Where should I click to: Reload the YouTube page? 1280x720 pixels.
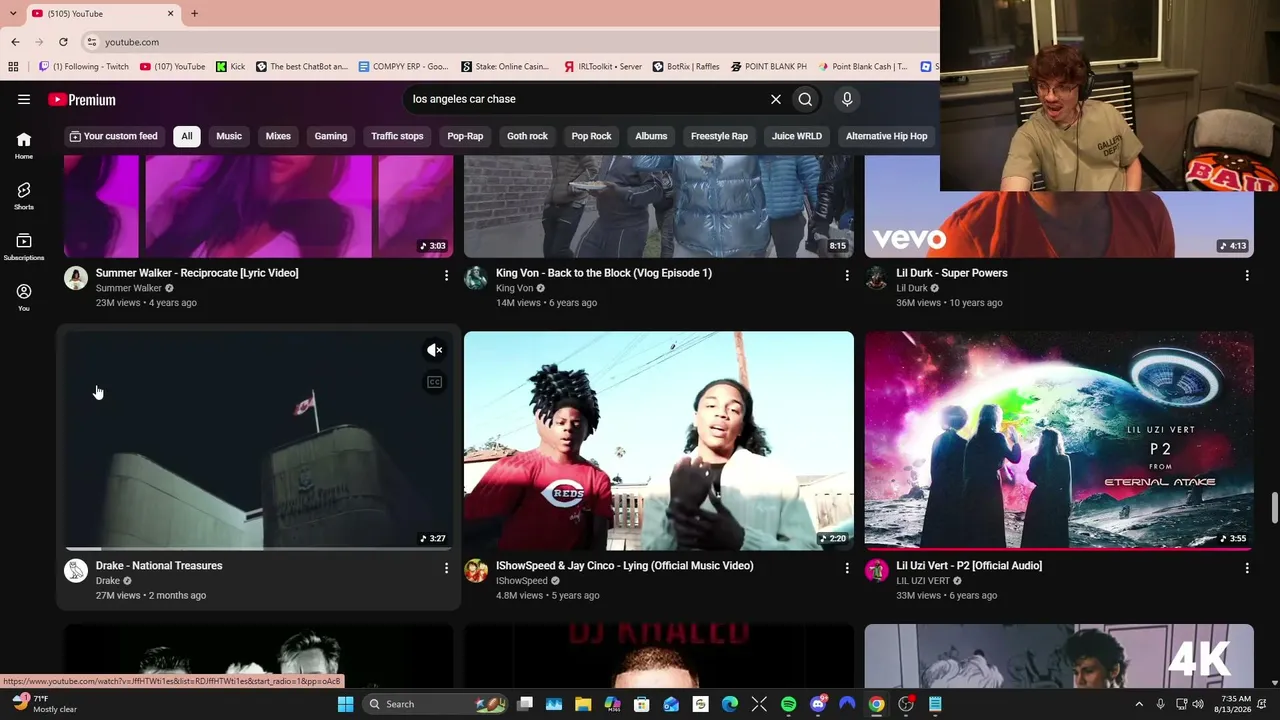tap(63, 42)
